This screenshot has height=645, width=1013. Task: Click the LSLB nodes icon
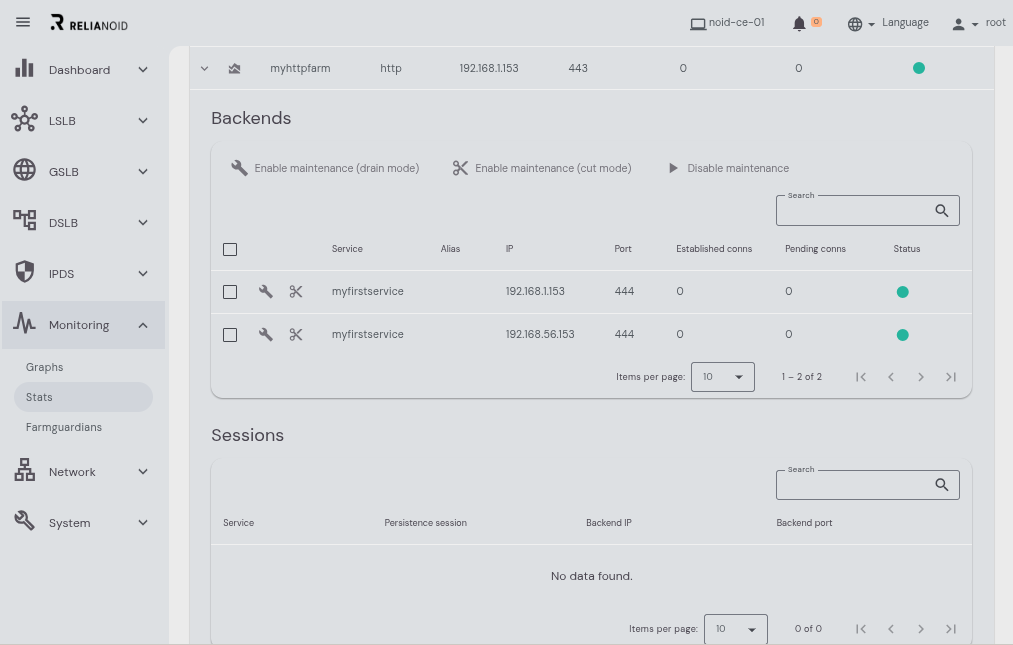point(25,120)
